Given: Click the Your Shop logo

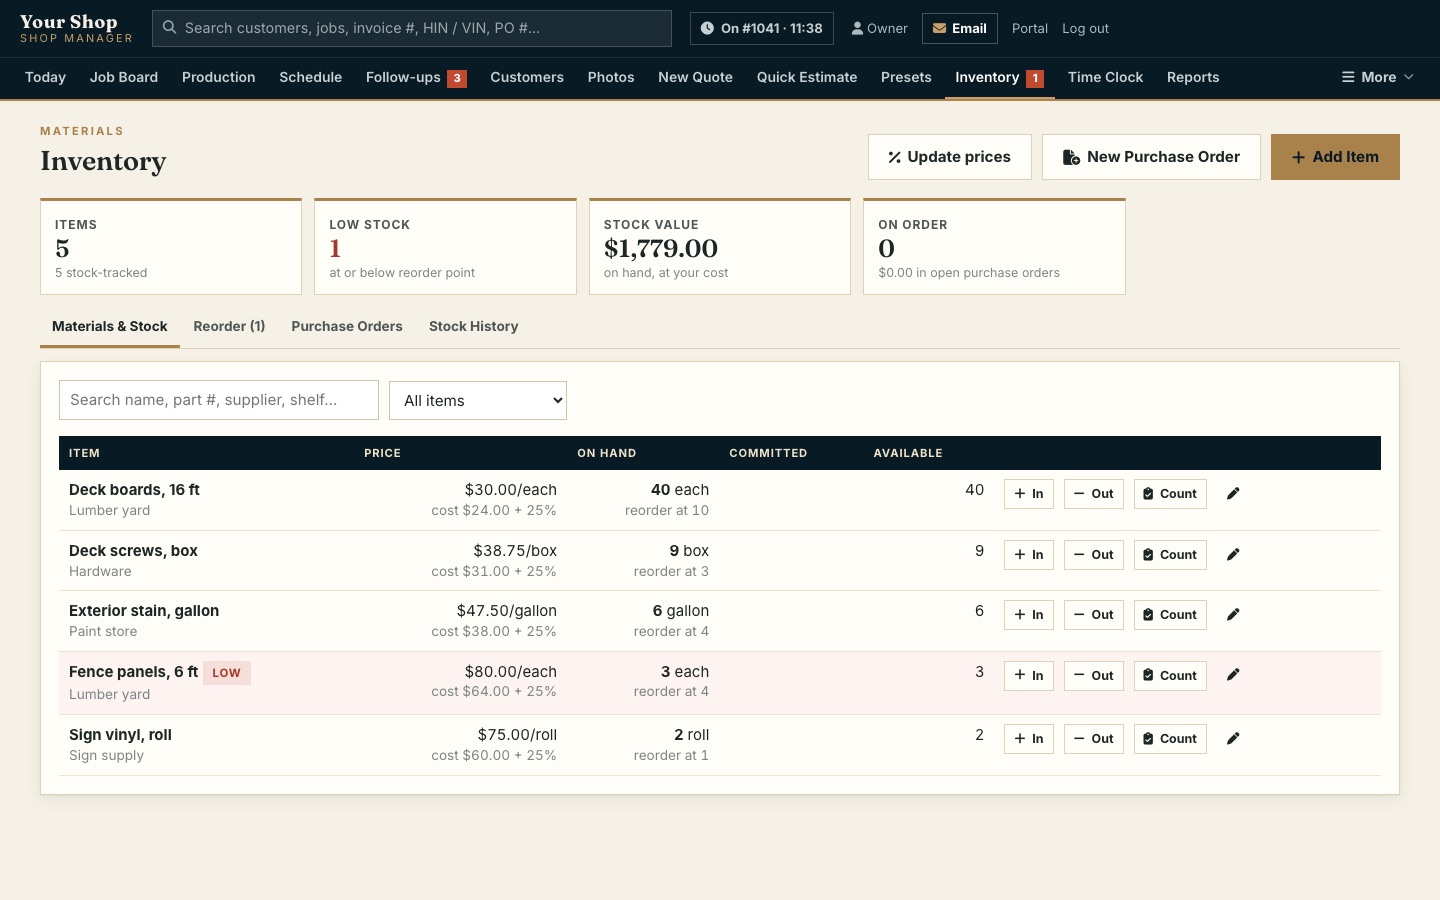Looking at the screenshot, I should tap(76, 28).
